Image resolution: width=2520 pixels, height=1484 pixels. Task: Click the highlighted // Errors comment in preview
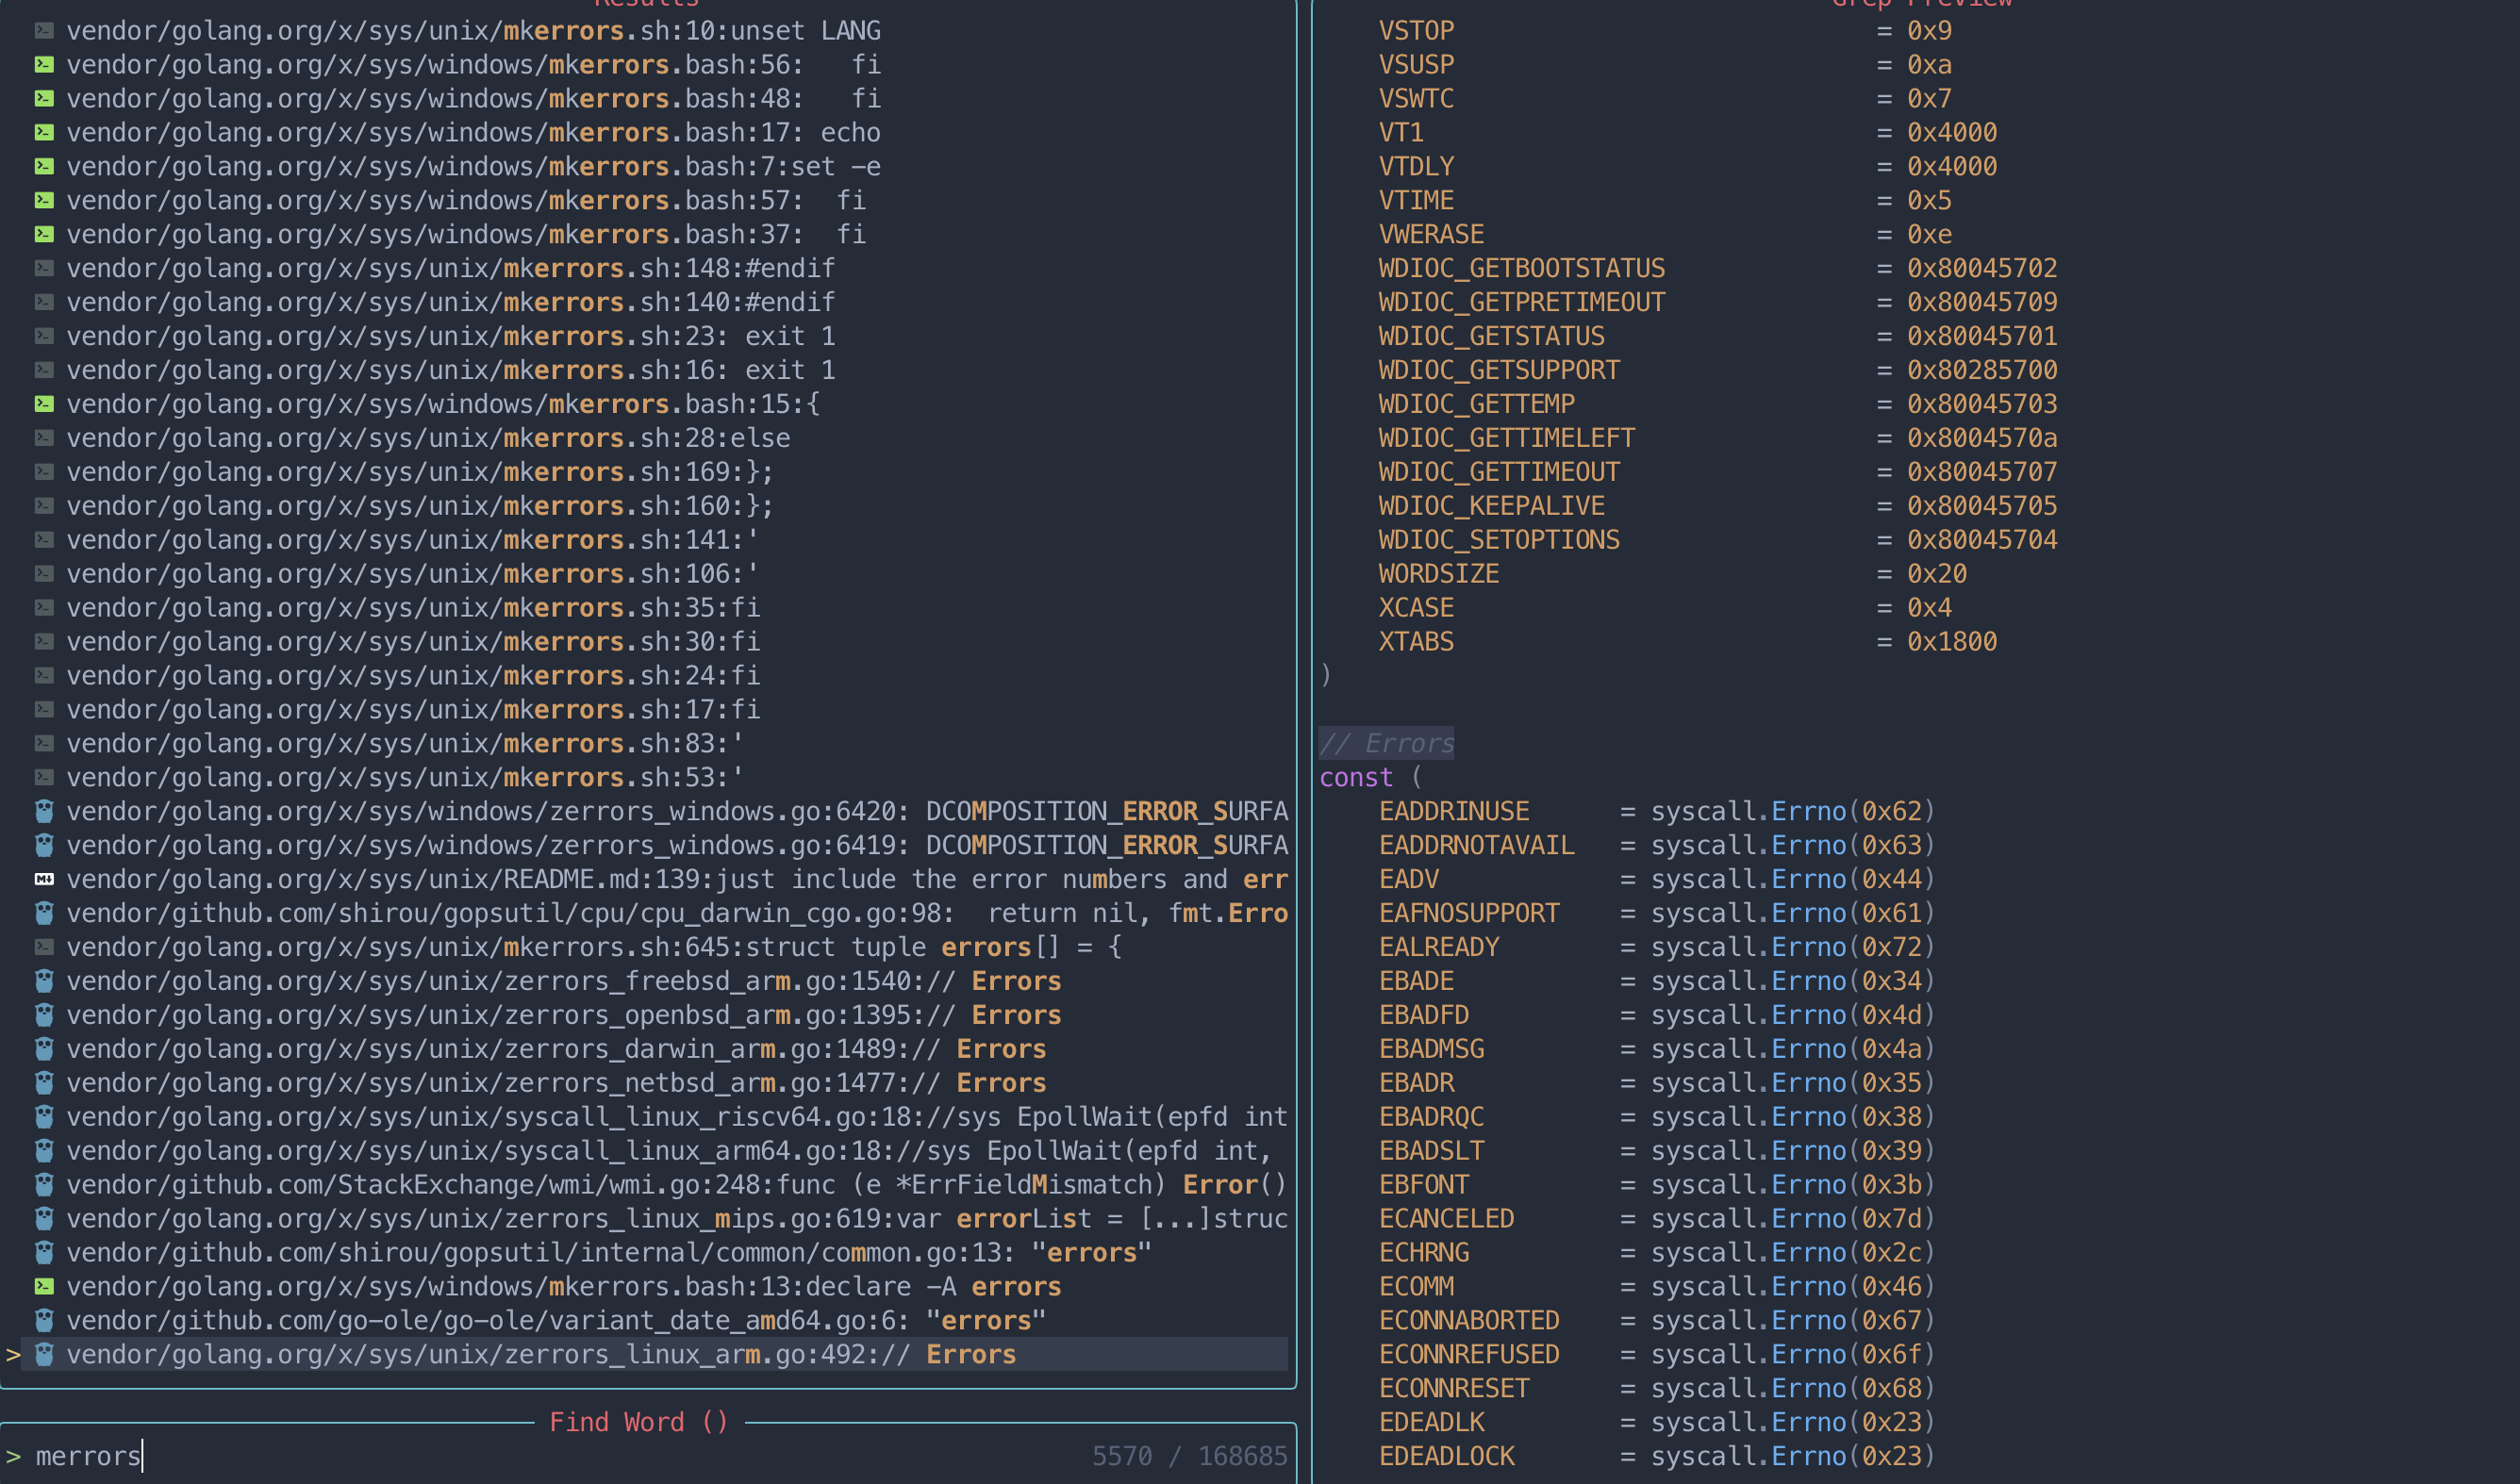(1386, 743)
